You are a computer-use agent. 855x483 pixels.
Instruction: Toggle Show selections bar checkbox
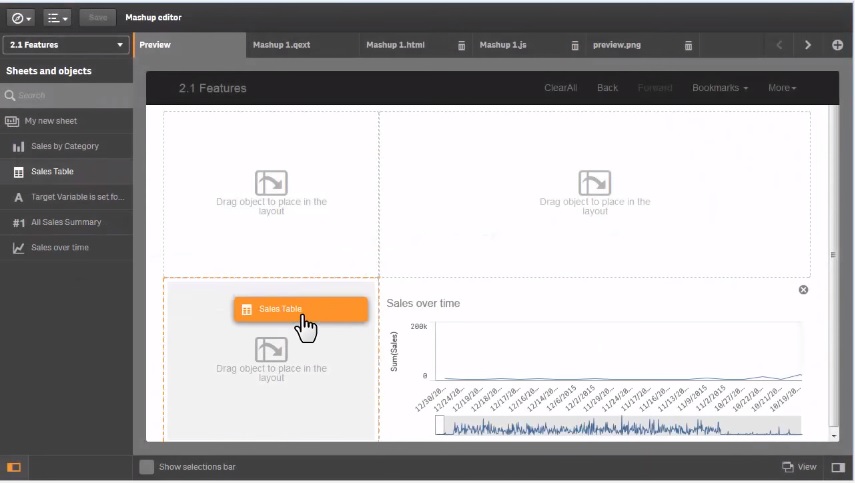pyautogui.click(x=146, y=467)
